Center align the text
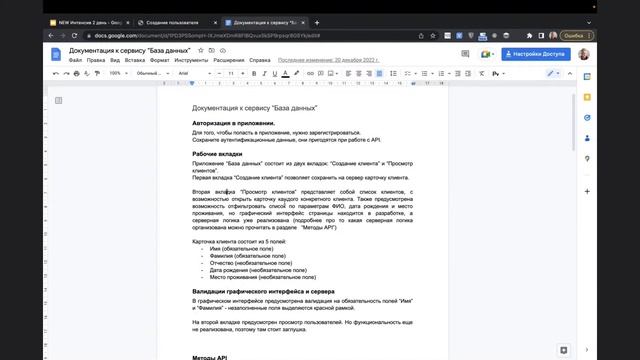The height and width of the screenshot is (360, 640). click(359, 73)
